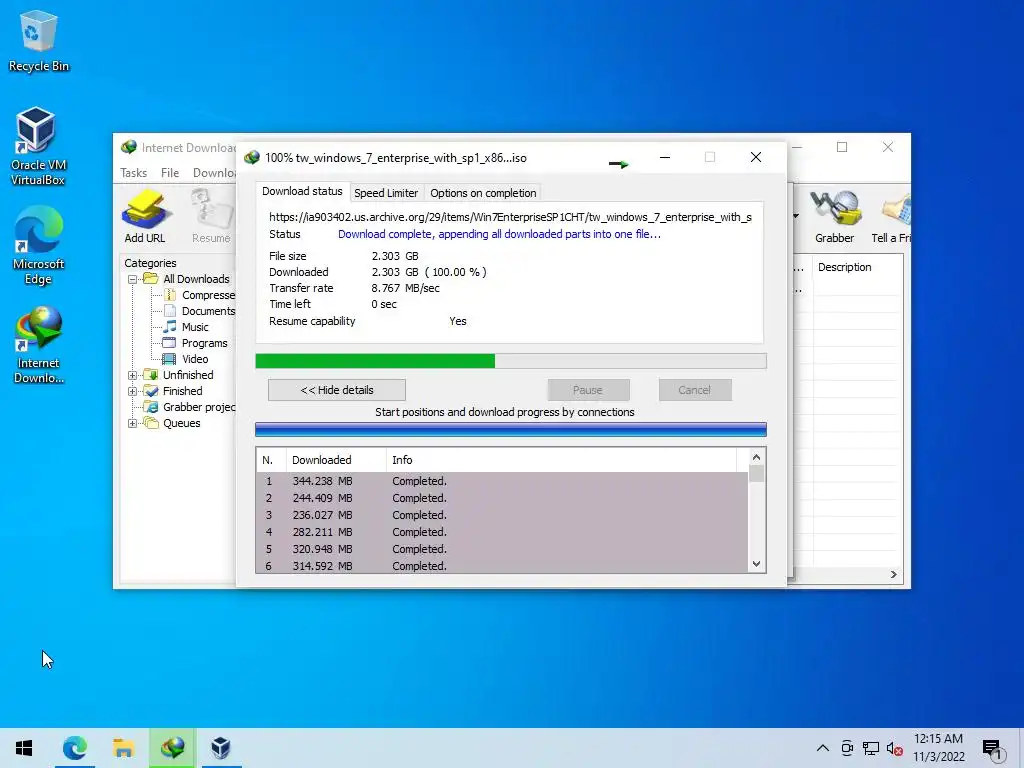Open the Downloads menu in IDM
This screenshot has height=768, width=1024.
[x=214, y=173]
